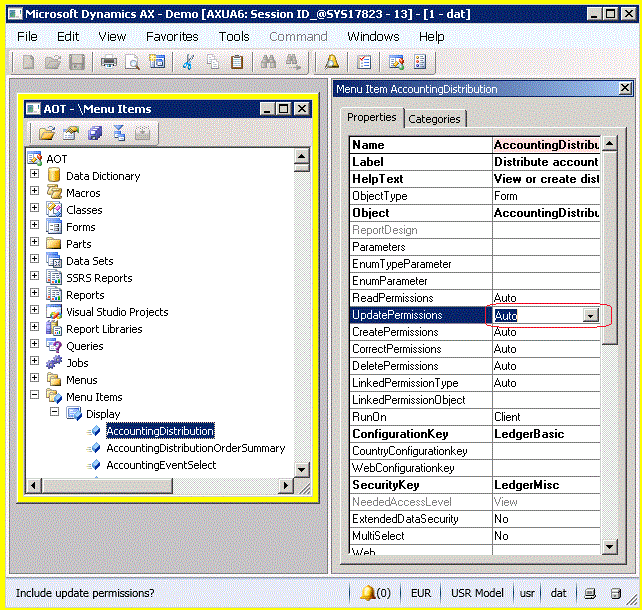
Task: Click the AOT properties icon in AOT toolbar
Action: click(71, 133)
